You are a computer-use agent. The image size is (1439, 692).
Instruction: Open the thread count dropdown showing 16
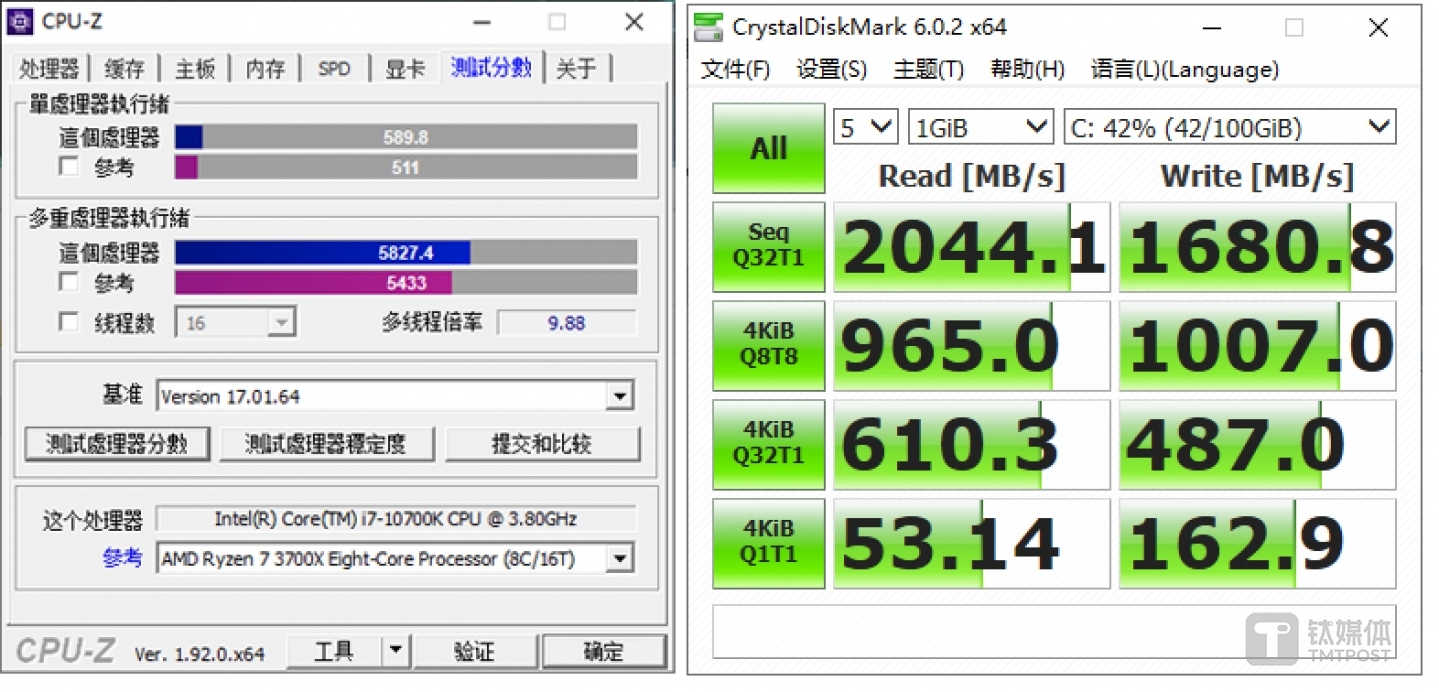coord(236,323)
